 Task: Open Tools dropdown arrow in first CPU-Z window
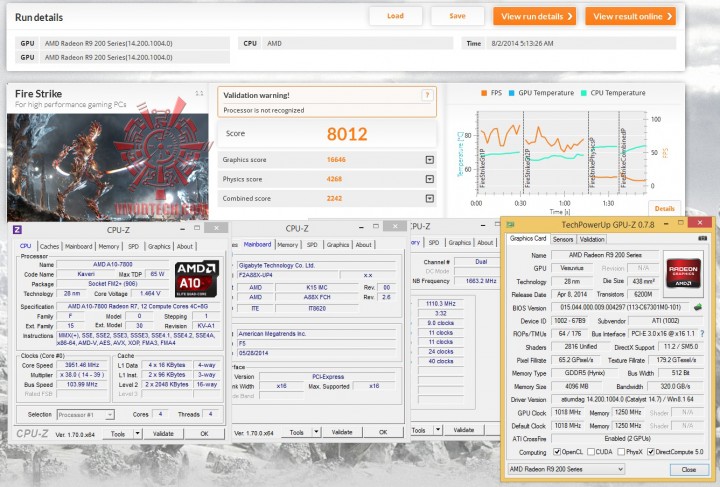click(137, 433)
